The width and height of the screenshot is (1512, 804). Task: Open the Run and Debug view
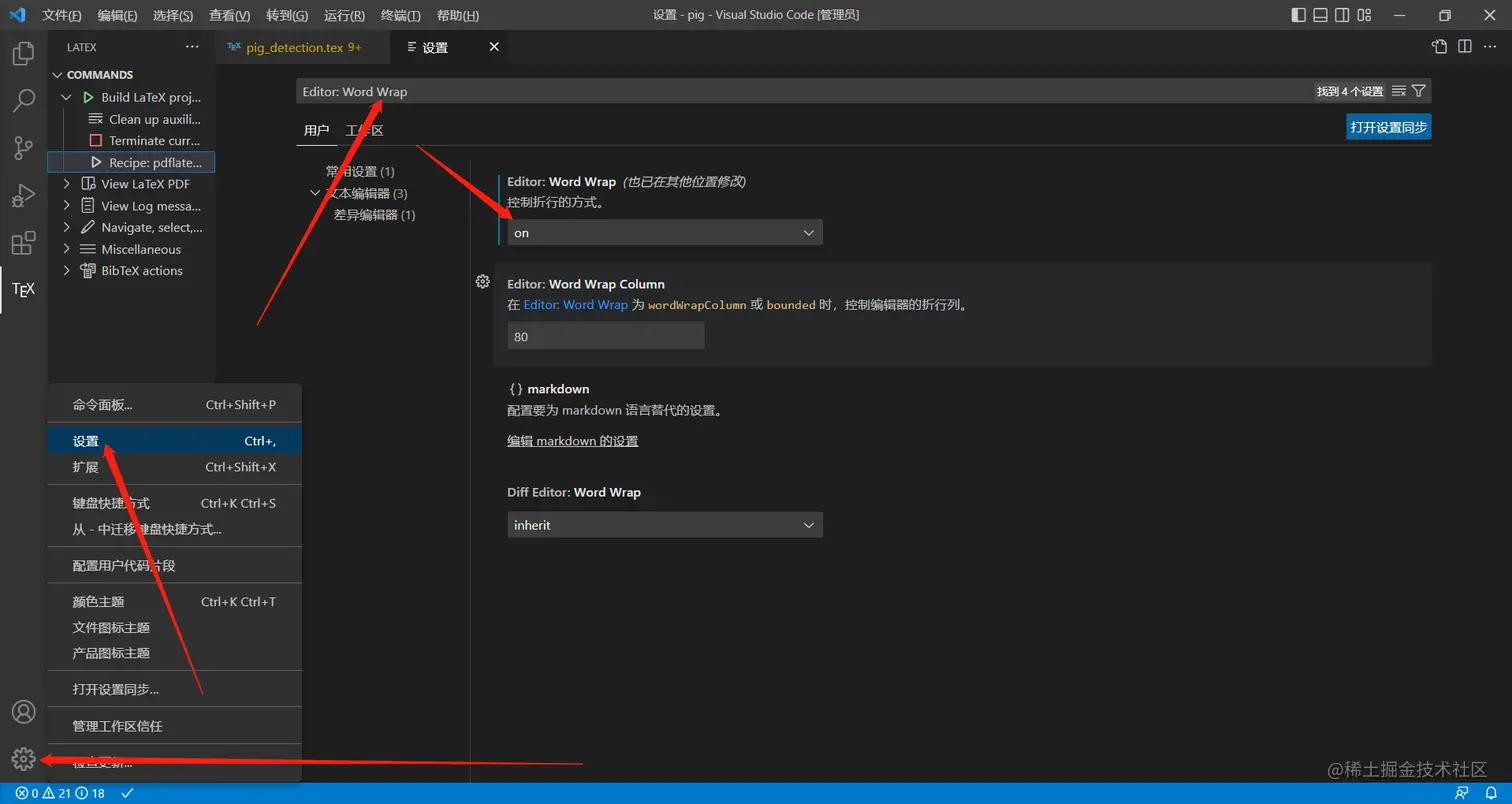tap(23, 195)
